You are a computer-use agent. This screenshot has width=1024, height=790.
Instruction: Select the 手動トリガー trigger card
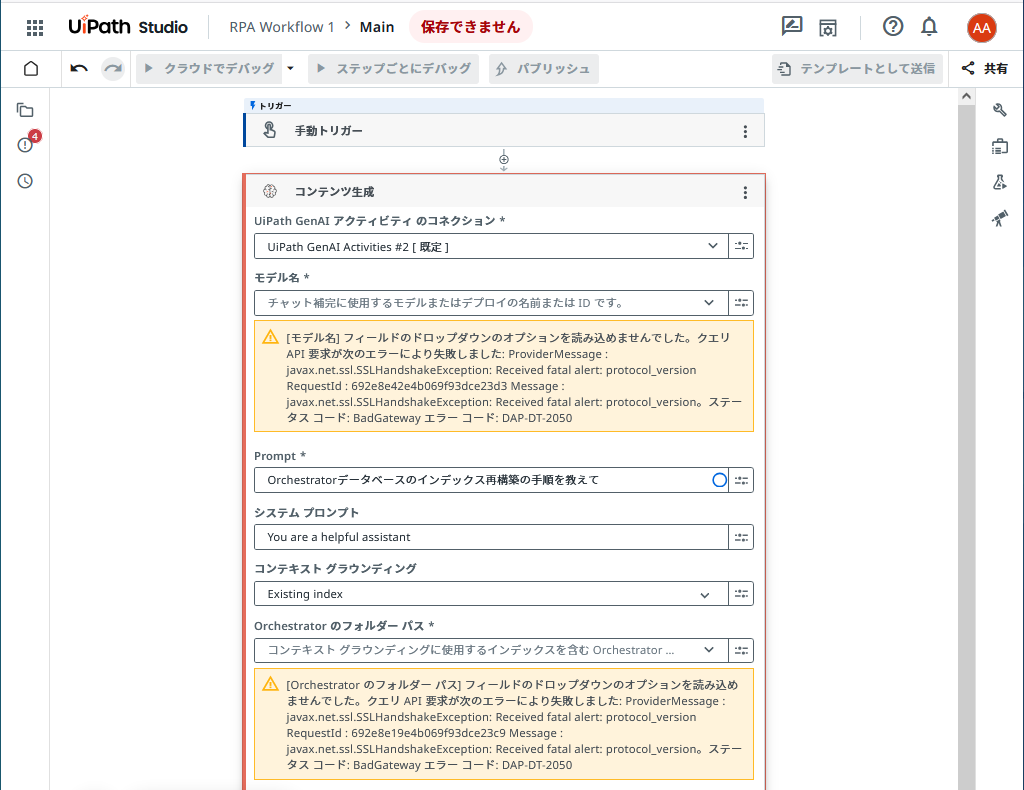point(504,131)
